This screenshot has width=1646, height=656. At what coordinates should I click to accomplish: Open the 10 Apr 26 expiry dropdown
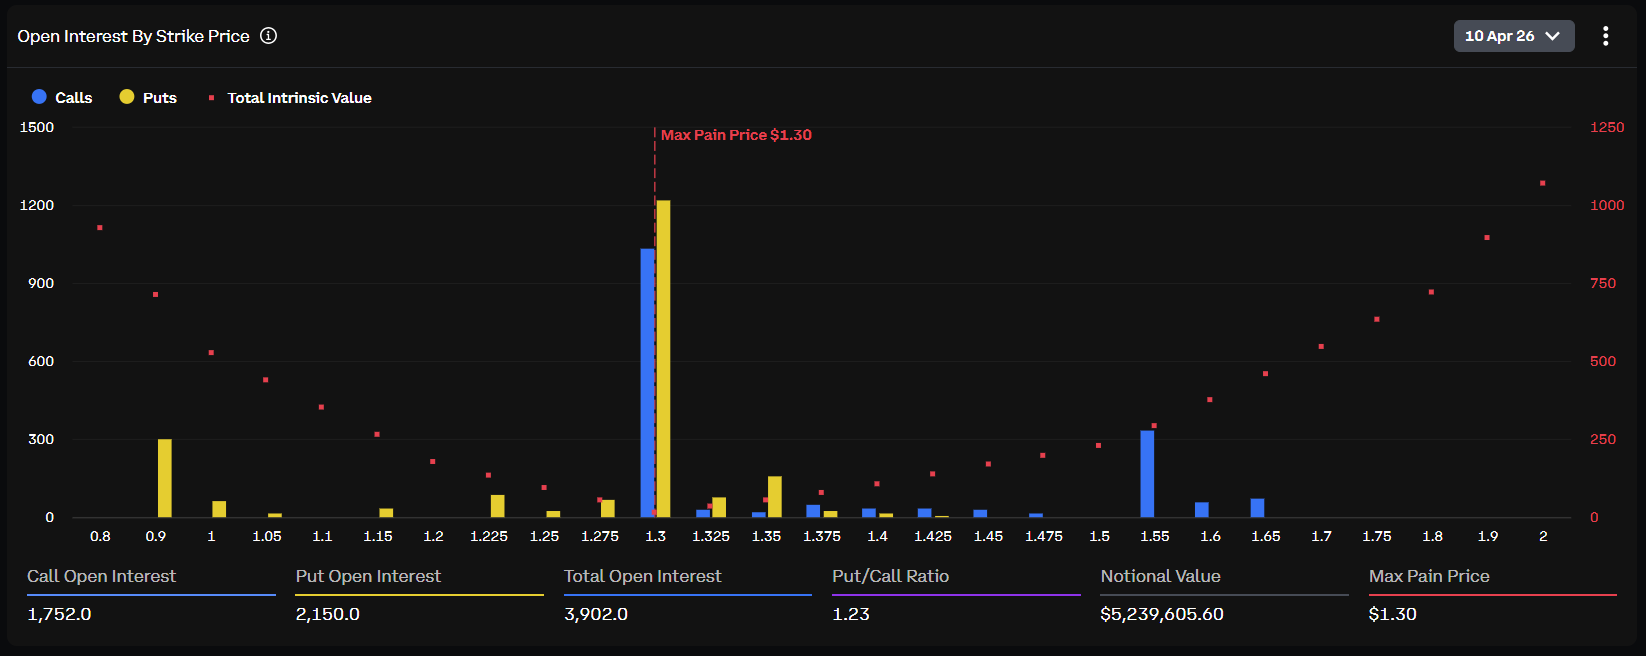click(1512, 36)
